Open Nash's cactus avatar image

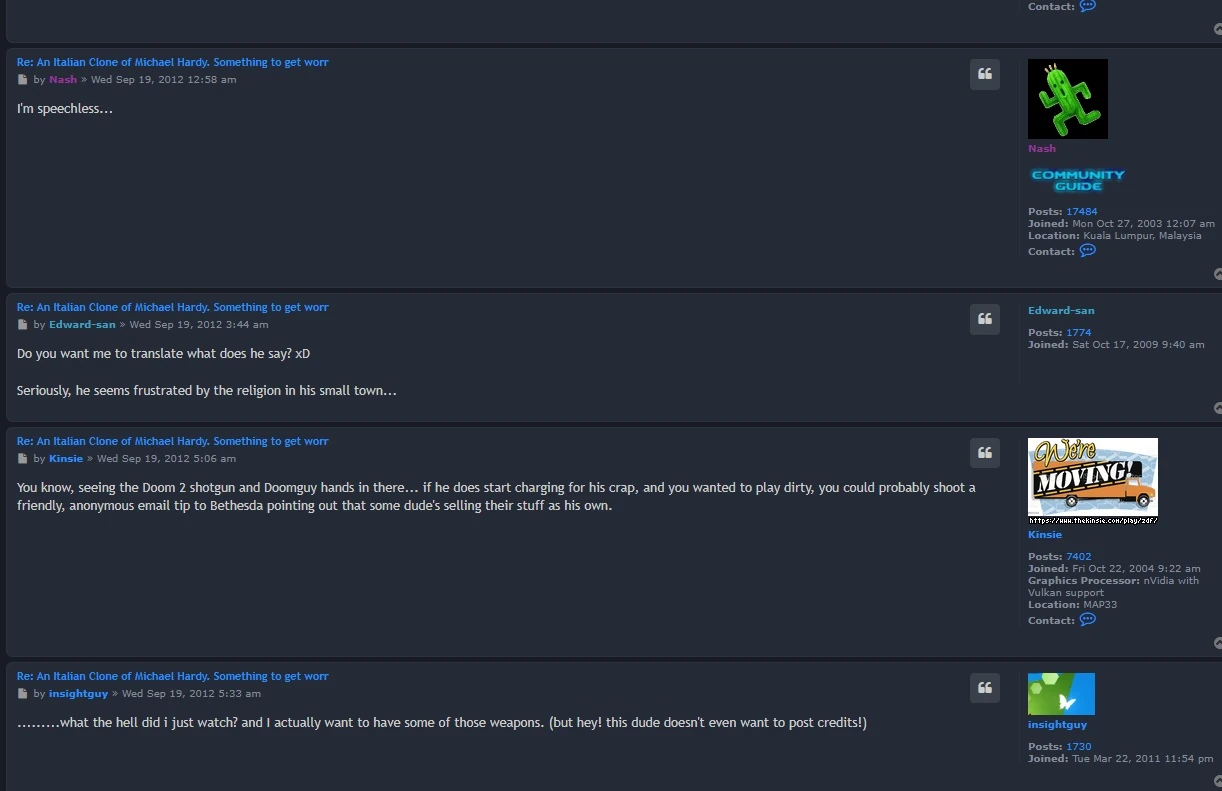point(1067,99)
